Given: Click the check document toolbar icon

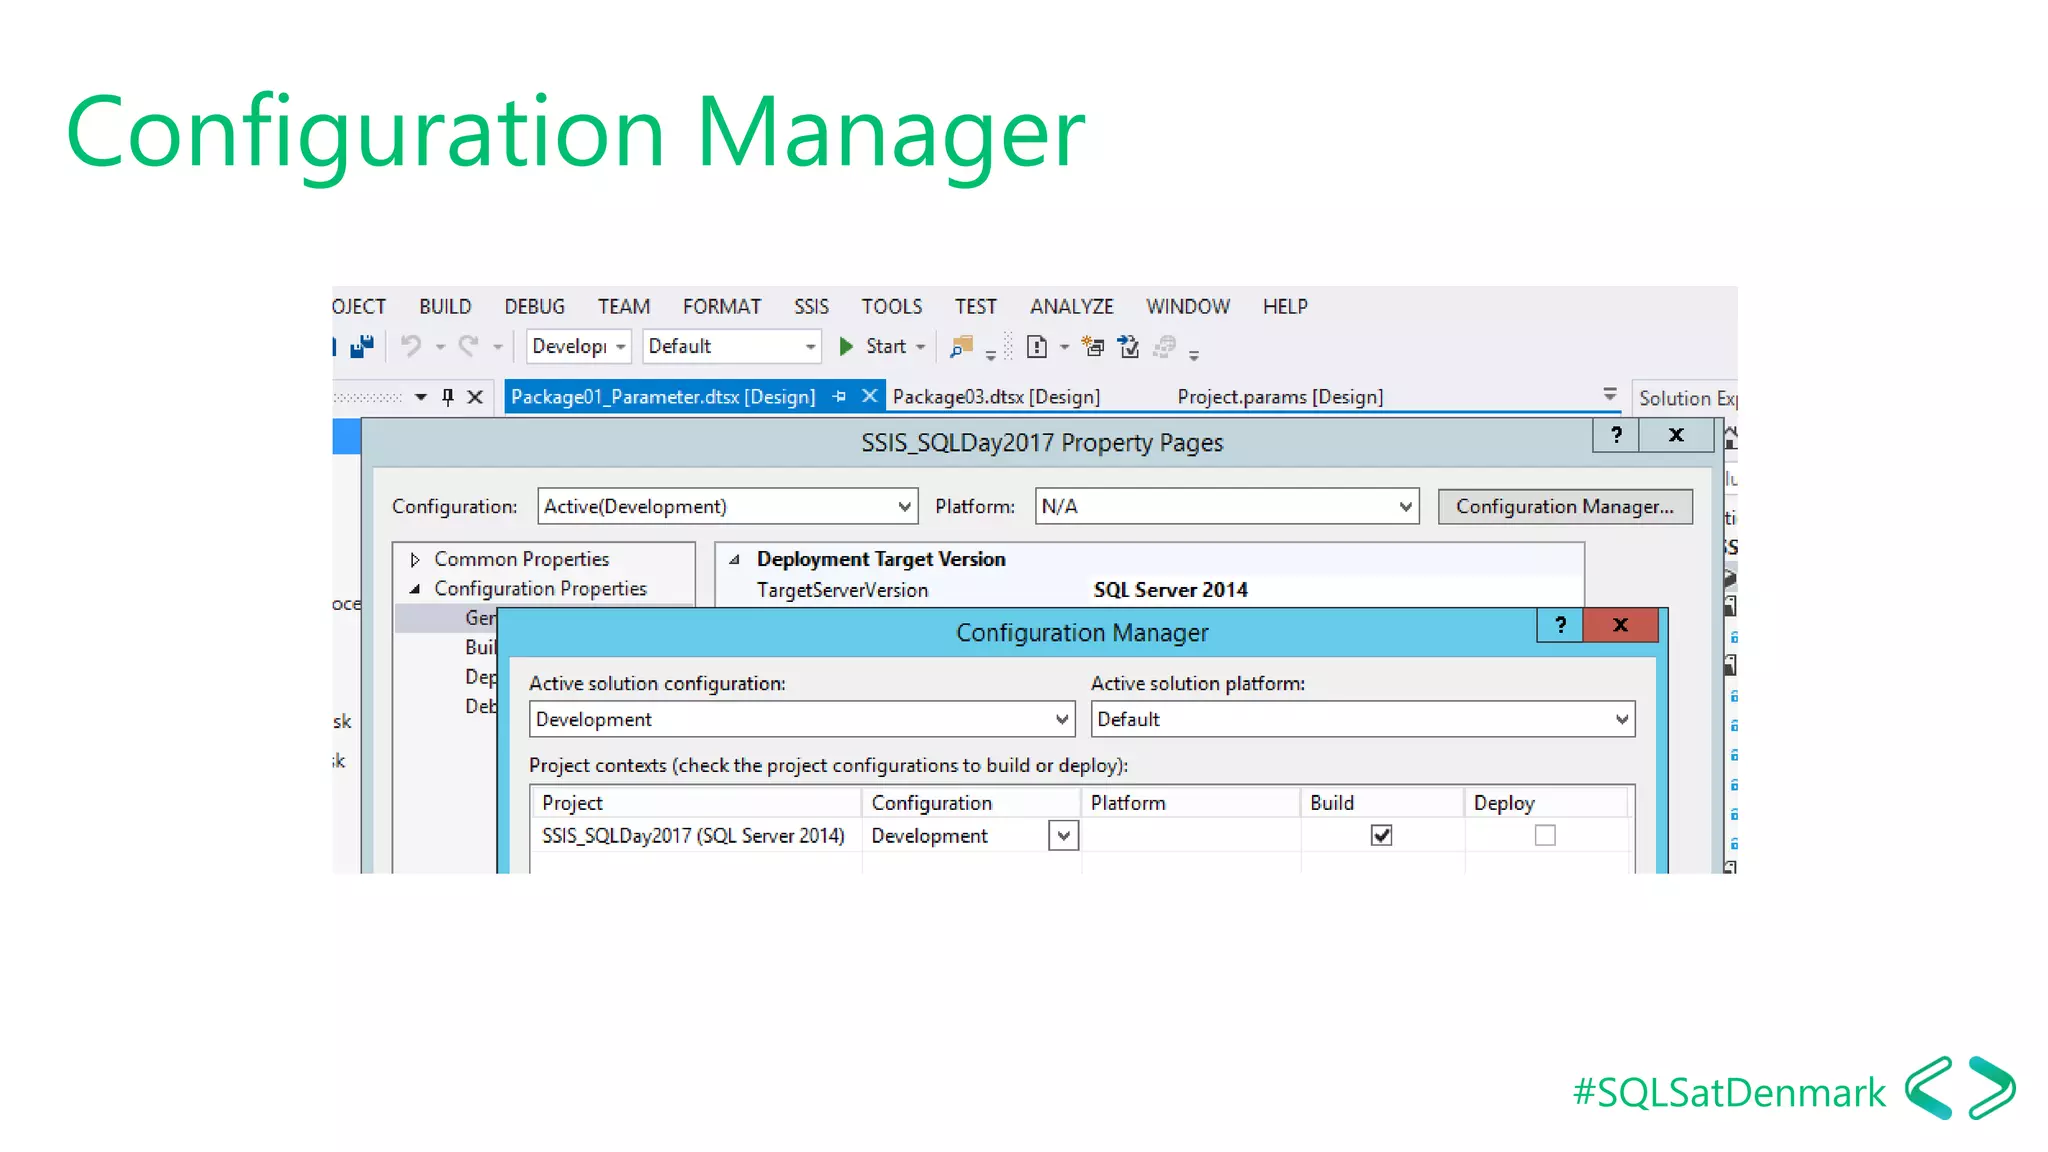Looking at the screenshot, I should pos(1129,346).
